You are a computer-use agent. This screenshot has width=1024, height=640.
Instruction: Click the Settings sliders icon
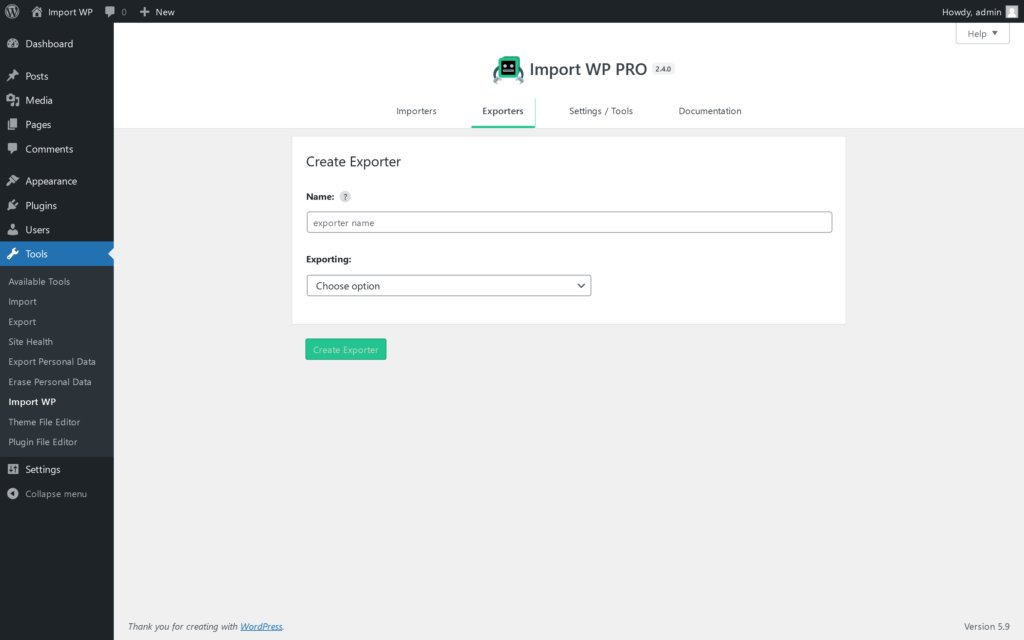[12, 469]
